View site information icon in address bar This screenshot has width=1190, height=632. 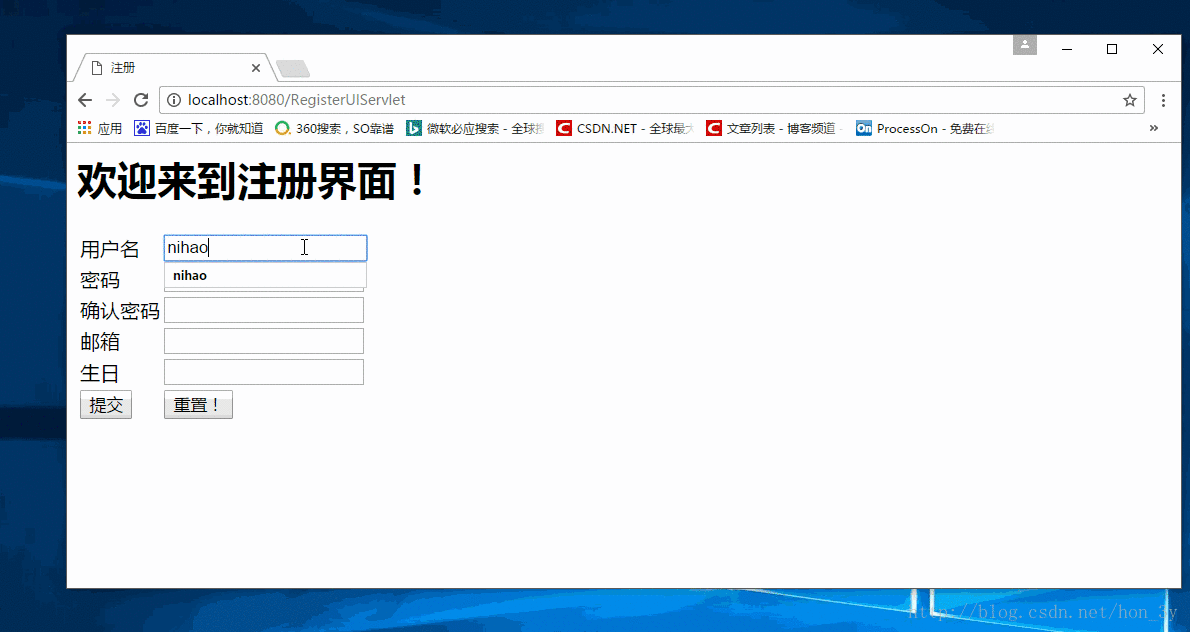click(174, 100)
